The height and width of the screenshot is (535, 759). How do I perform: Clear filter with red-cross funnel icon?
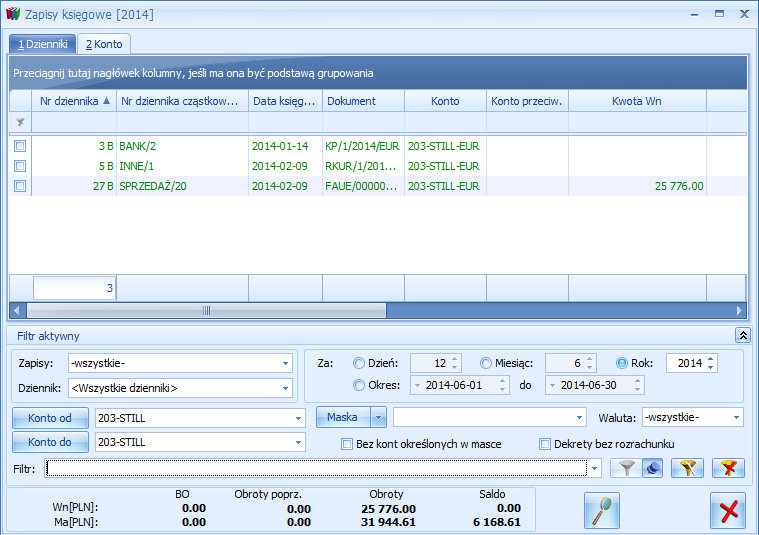coord(728,468)
